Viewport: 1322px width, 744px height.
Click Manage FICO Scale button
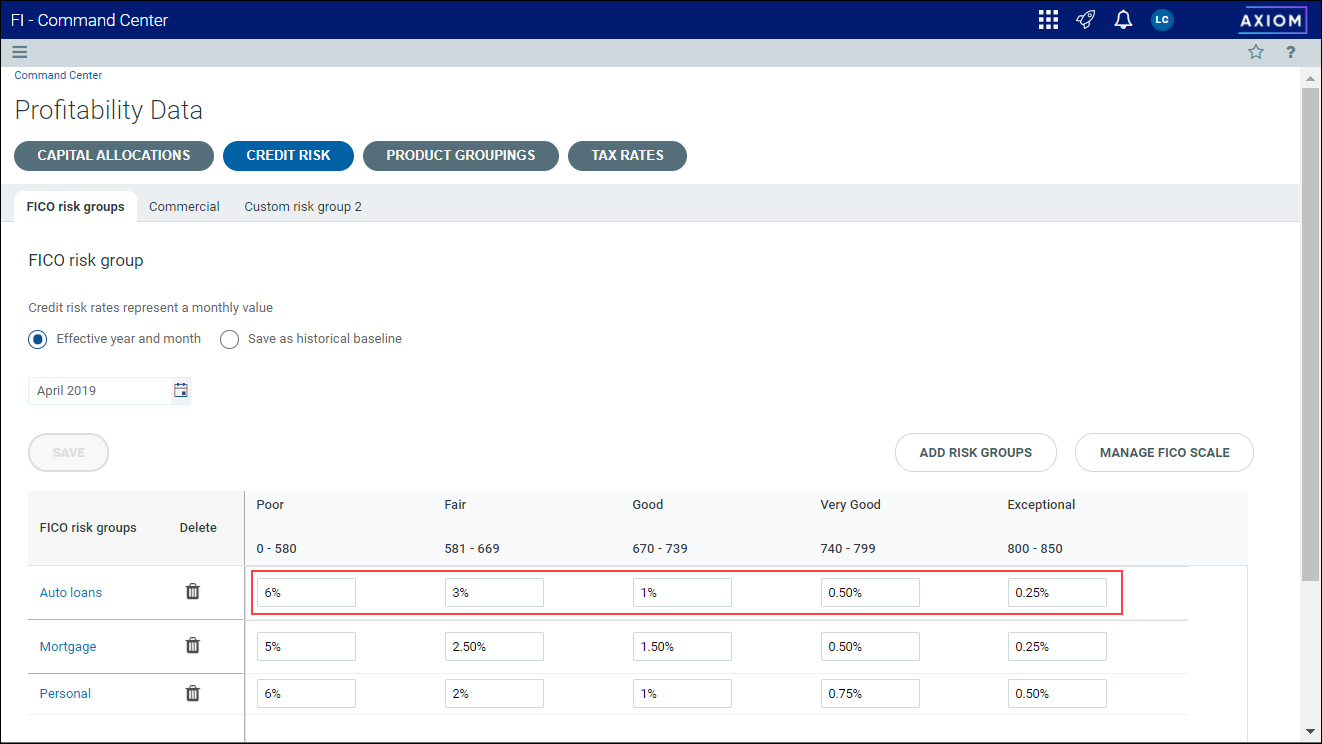pyautogui.click(x=1164, y=452)
